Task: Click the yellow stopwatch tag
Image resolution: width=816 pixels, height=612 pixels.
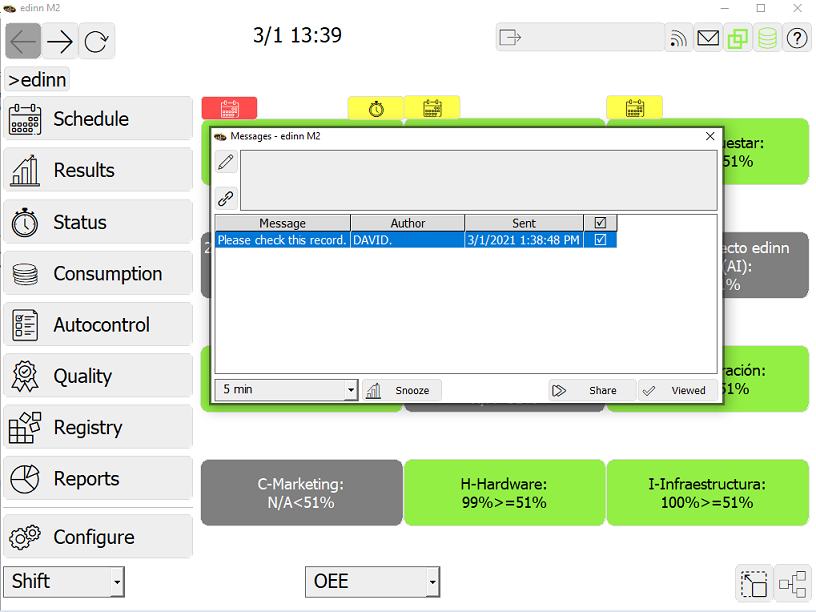Action: point(376,108)
